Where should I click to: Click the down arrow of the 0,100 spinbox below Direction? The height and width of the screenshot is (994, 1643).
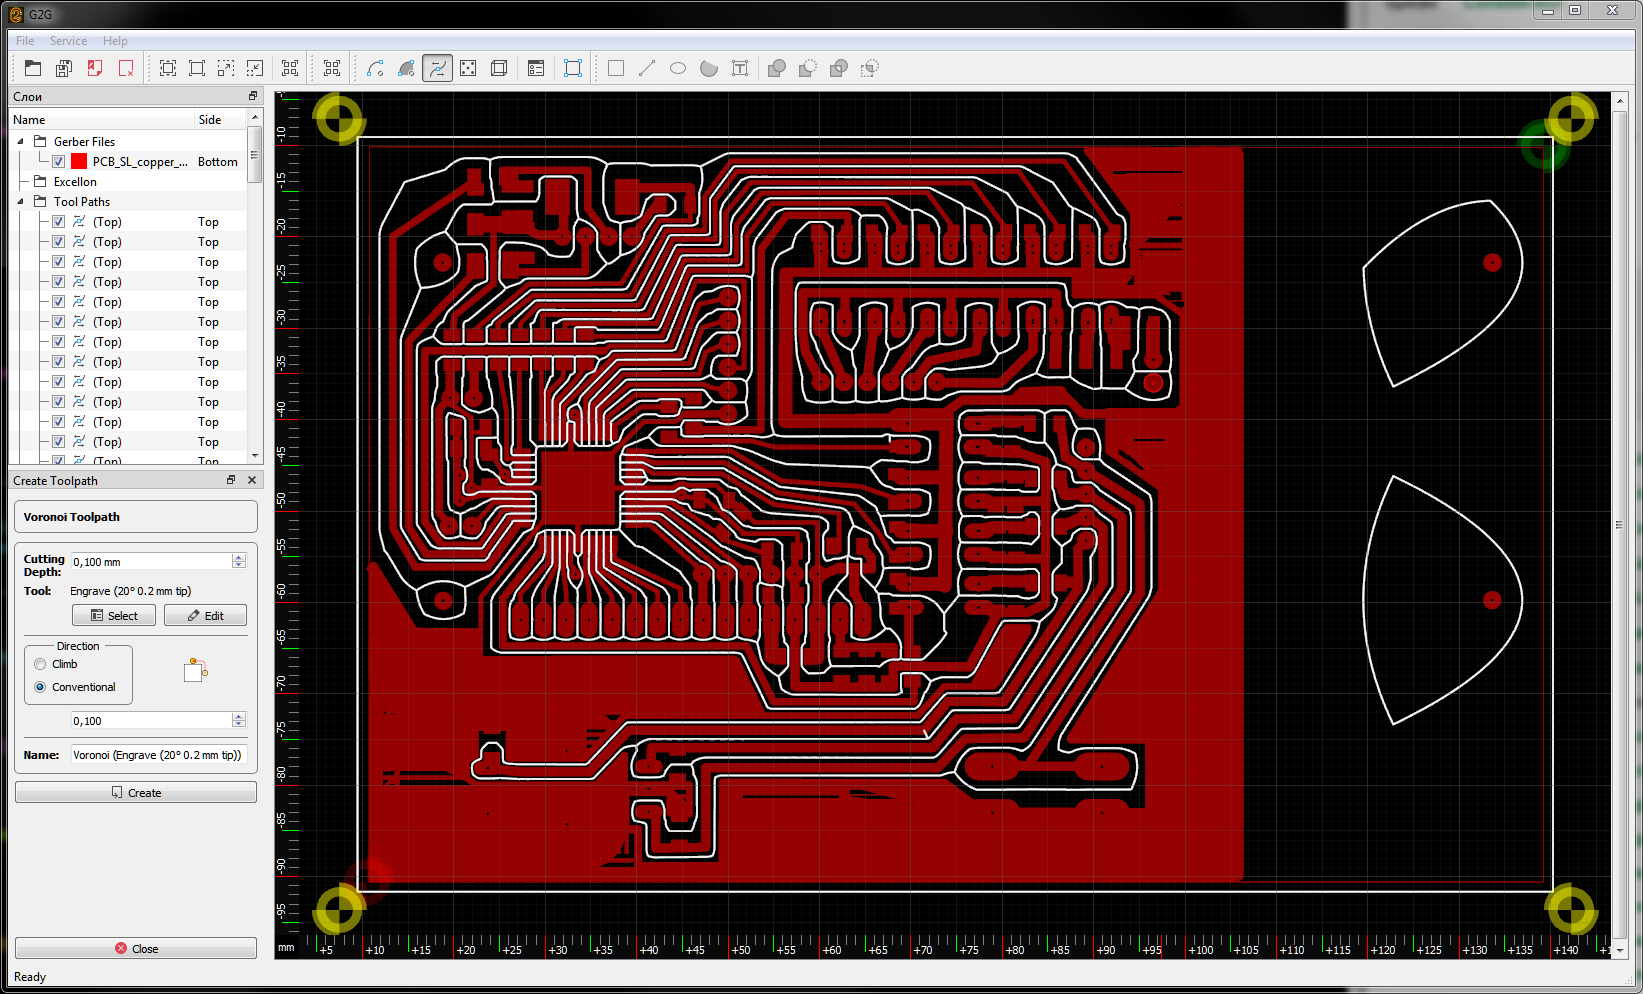pyautogui.click(x=239, y=725)
